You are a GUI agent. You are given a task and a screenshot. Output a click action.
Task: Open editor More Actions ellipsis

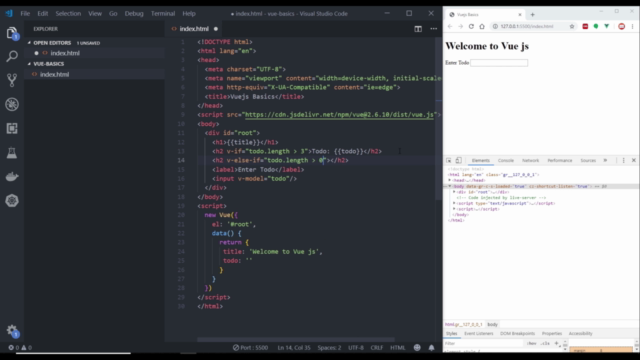(433, 29)
